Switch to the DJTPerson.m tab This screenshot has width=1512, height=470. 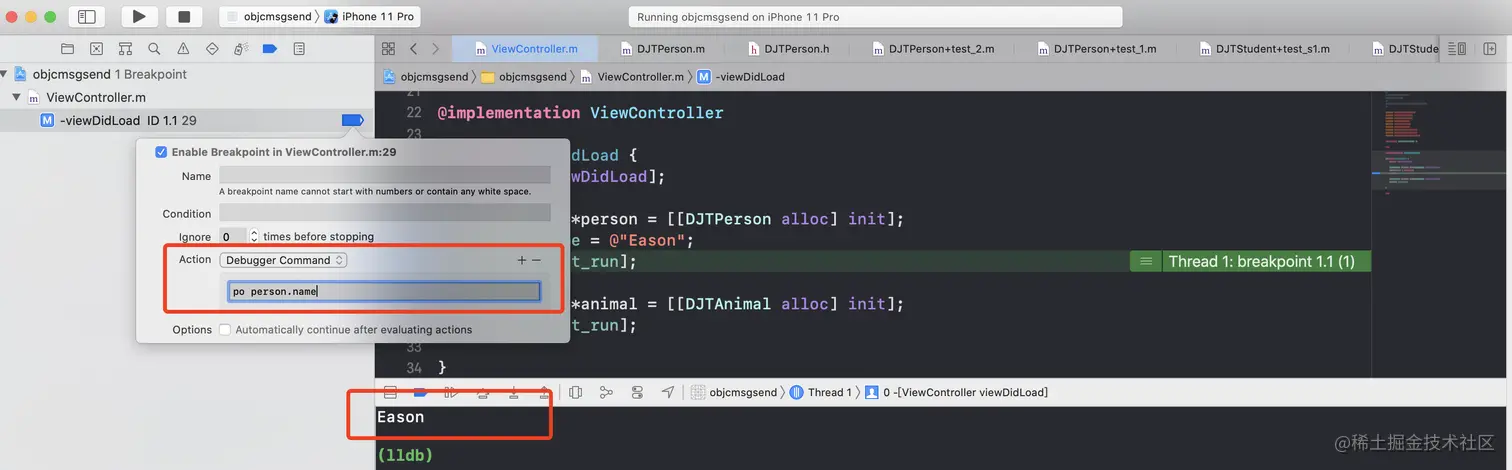pos(662,48)
